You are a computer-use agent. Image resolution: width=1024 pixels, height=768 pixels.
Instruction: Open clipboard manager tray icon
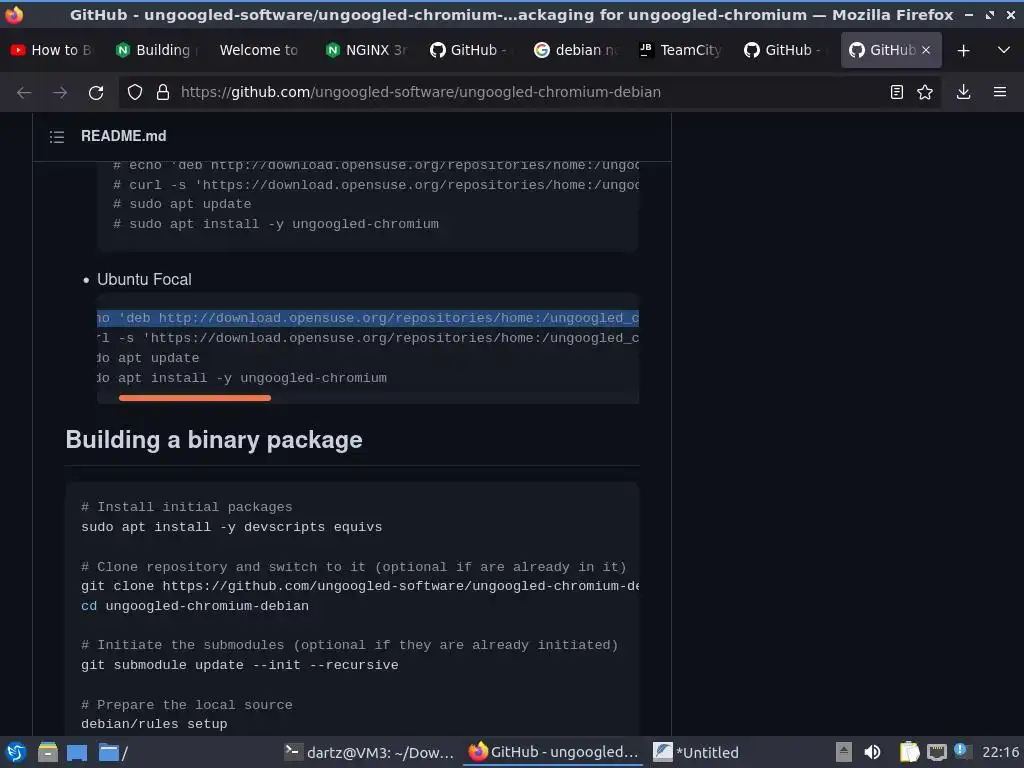click(x=909, y=752)
